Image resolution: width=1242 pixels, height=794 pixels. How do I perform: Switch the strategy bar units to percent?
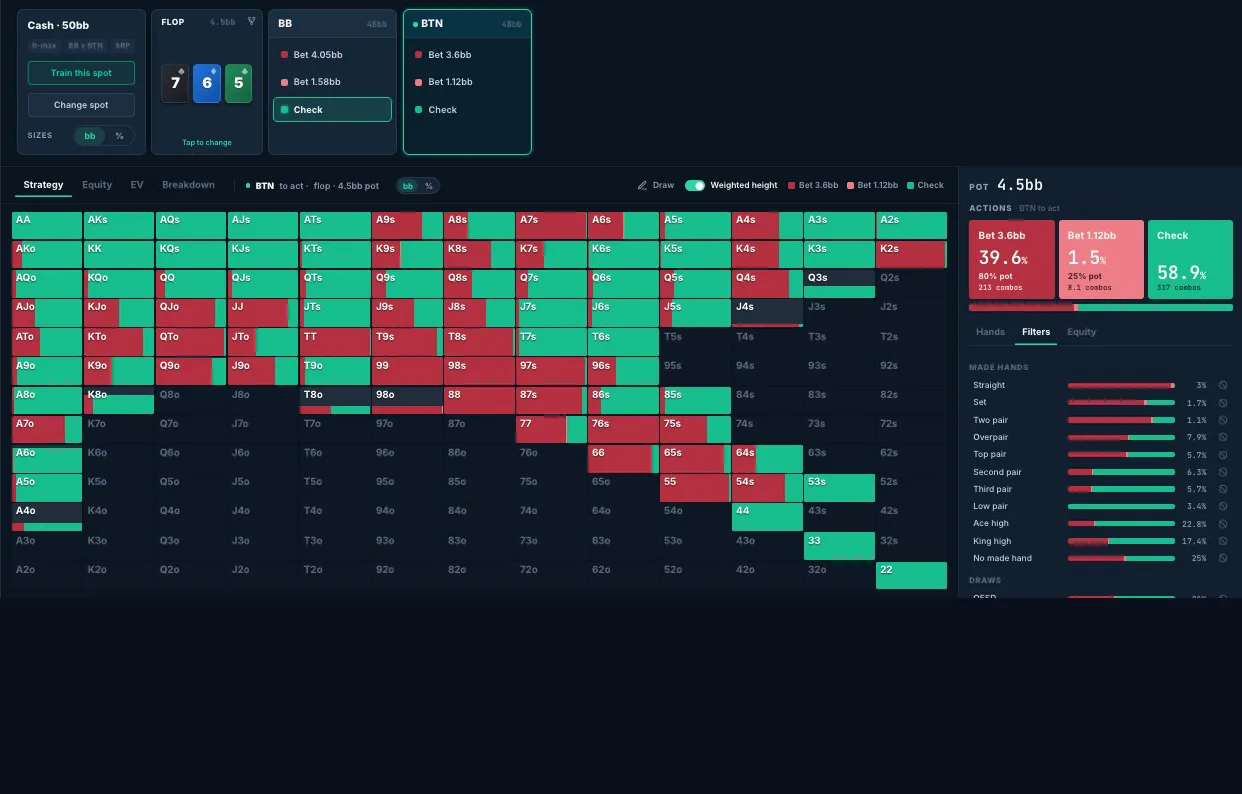(429, 186)
